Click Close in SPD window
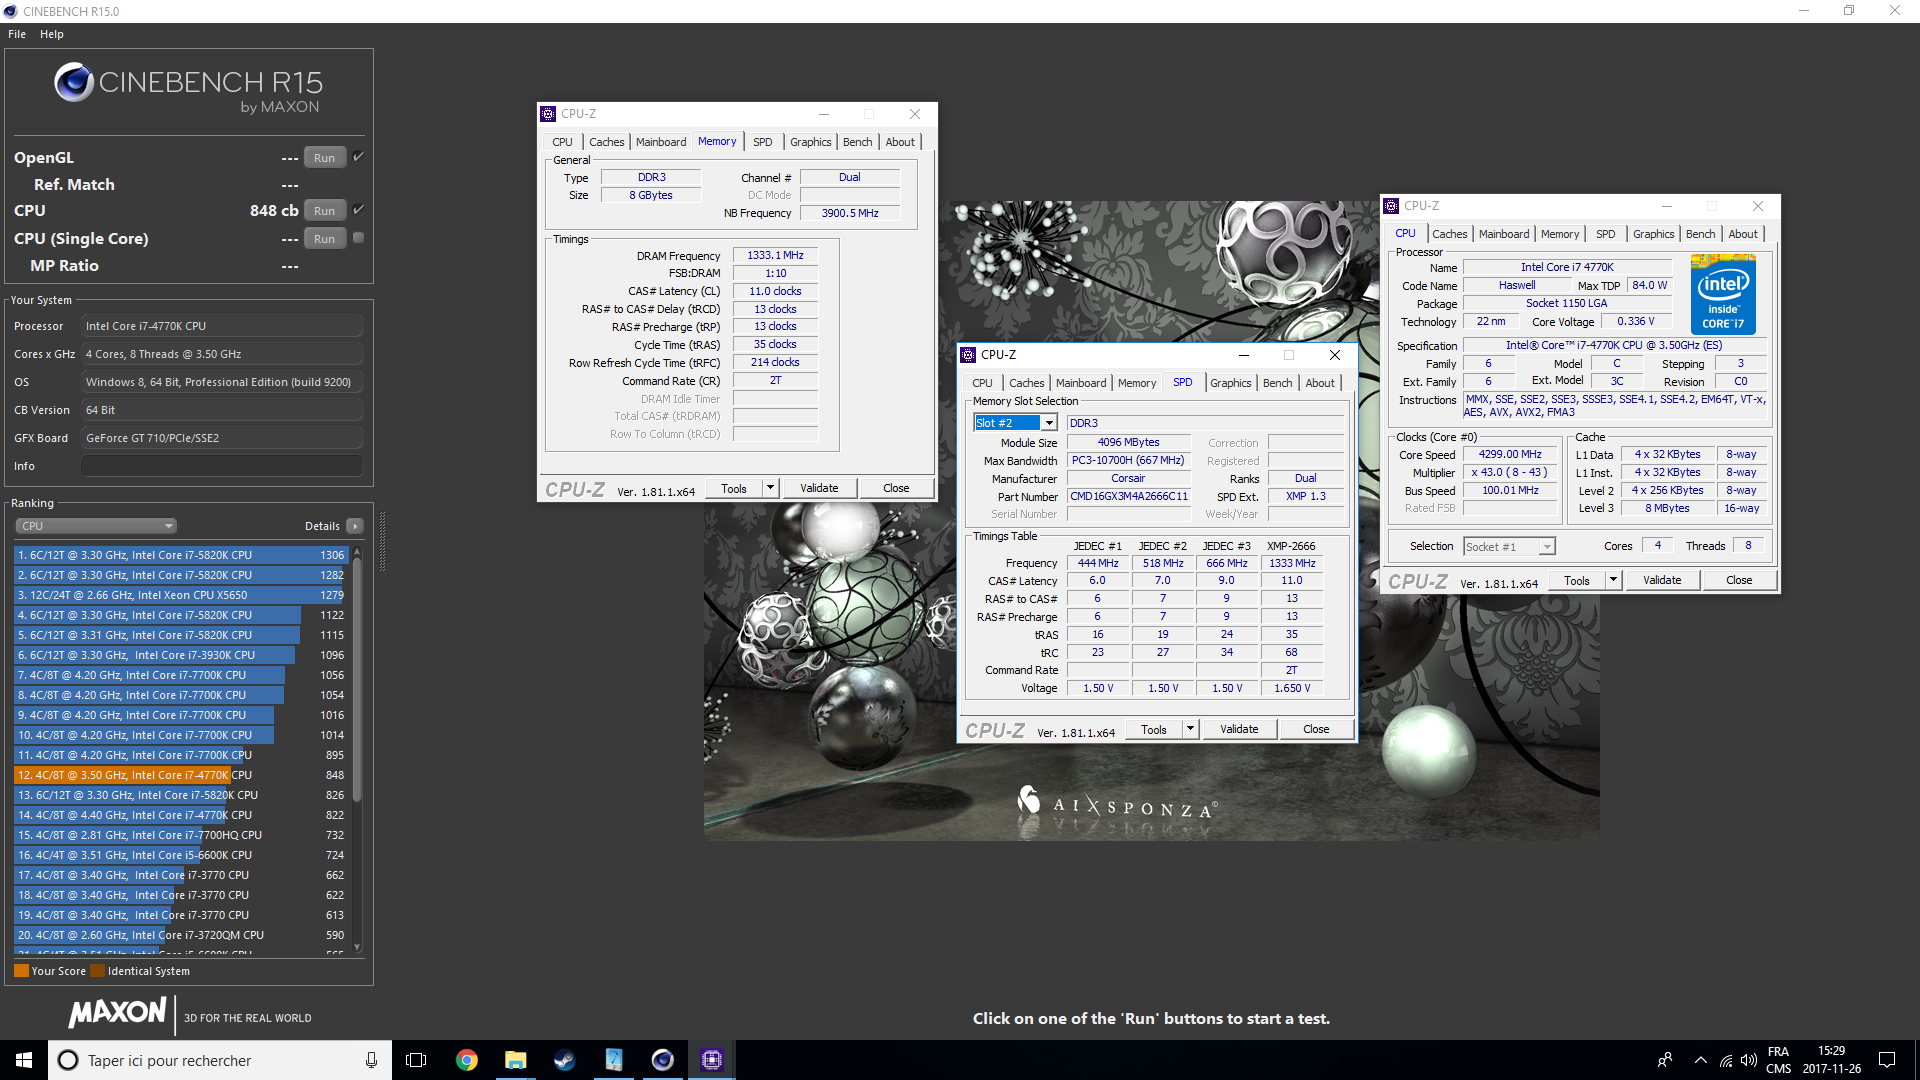 [1316, 729]
